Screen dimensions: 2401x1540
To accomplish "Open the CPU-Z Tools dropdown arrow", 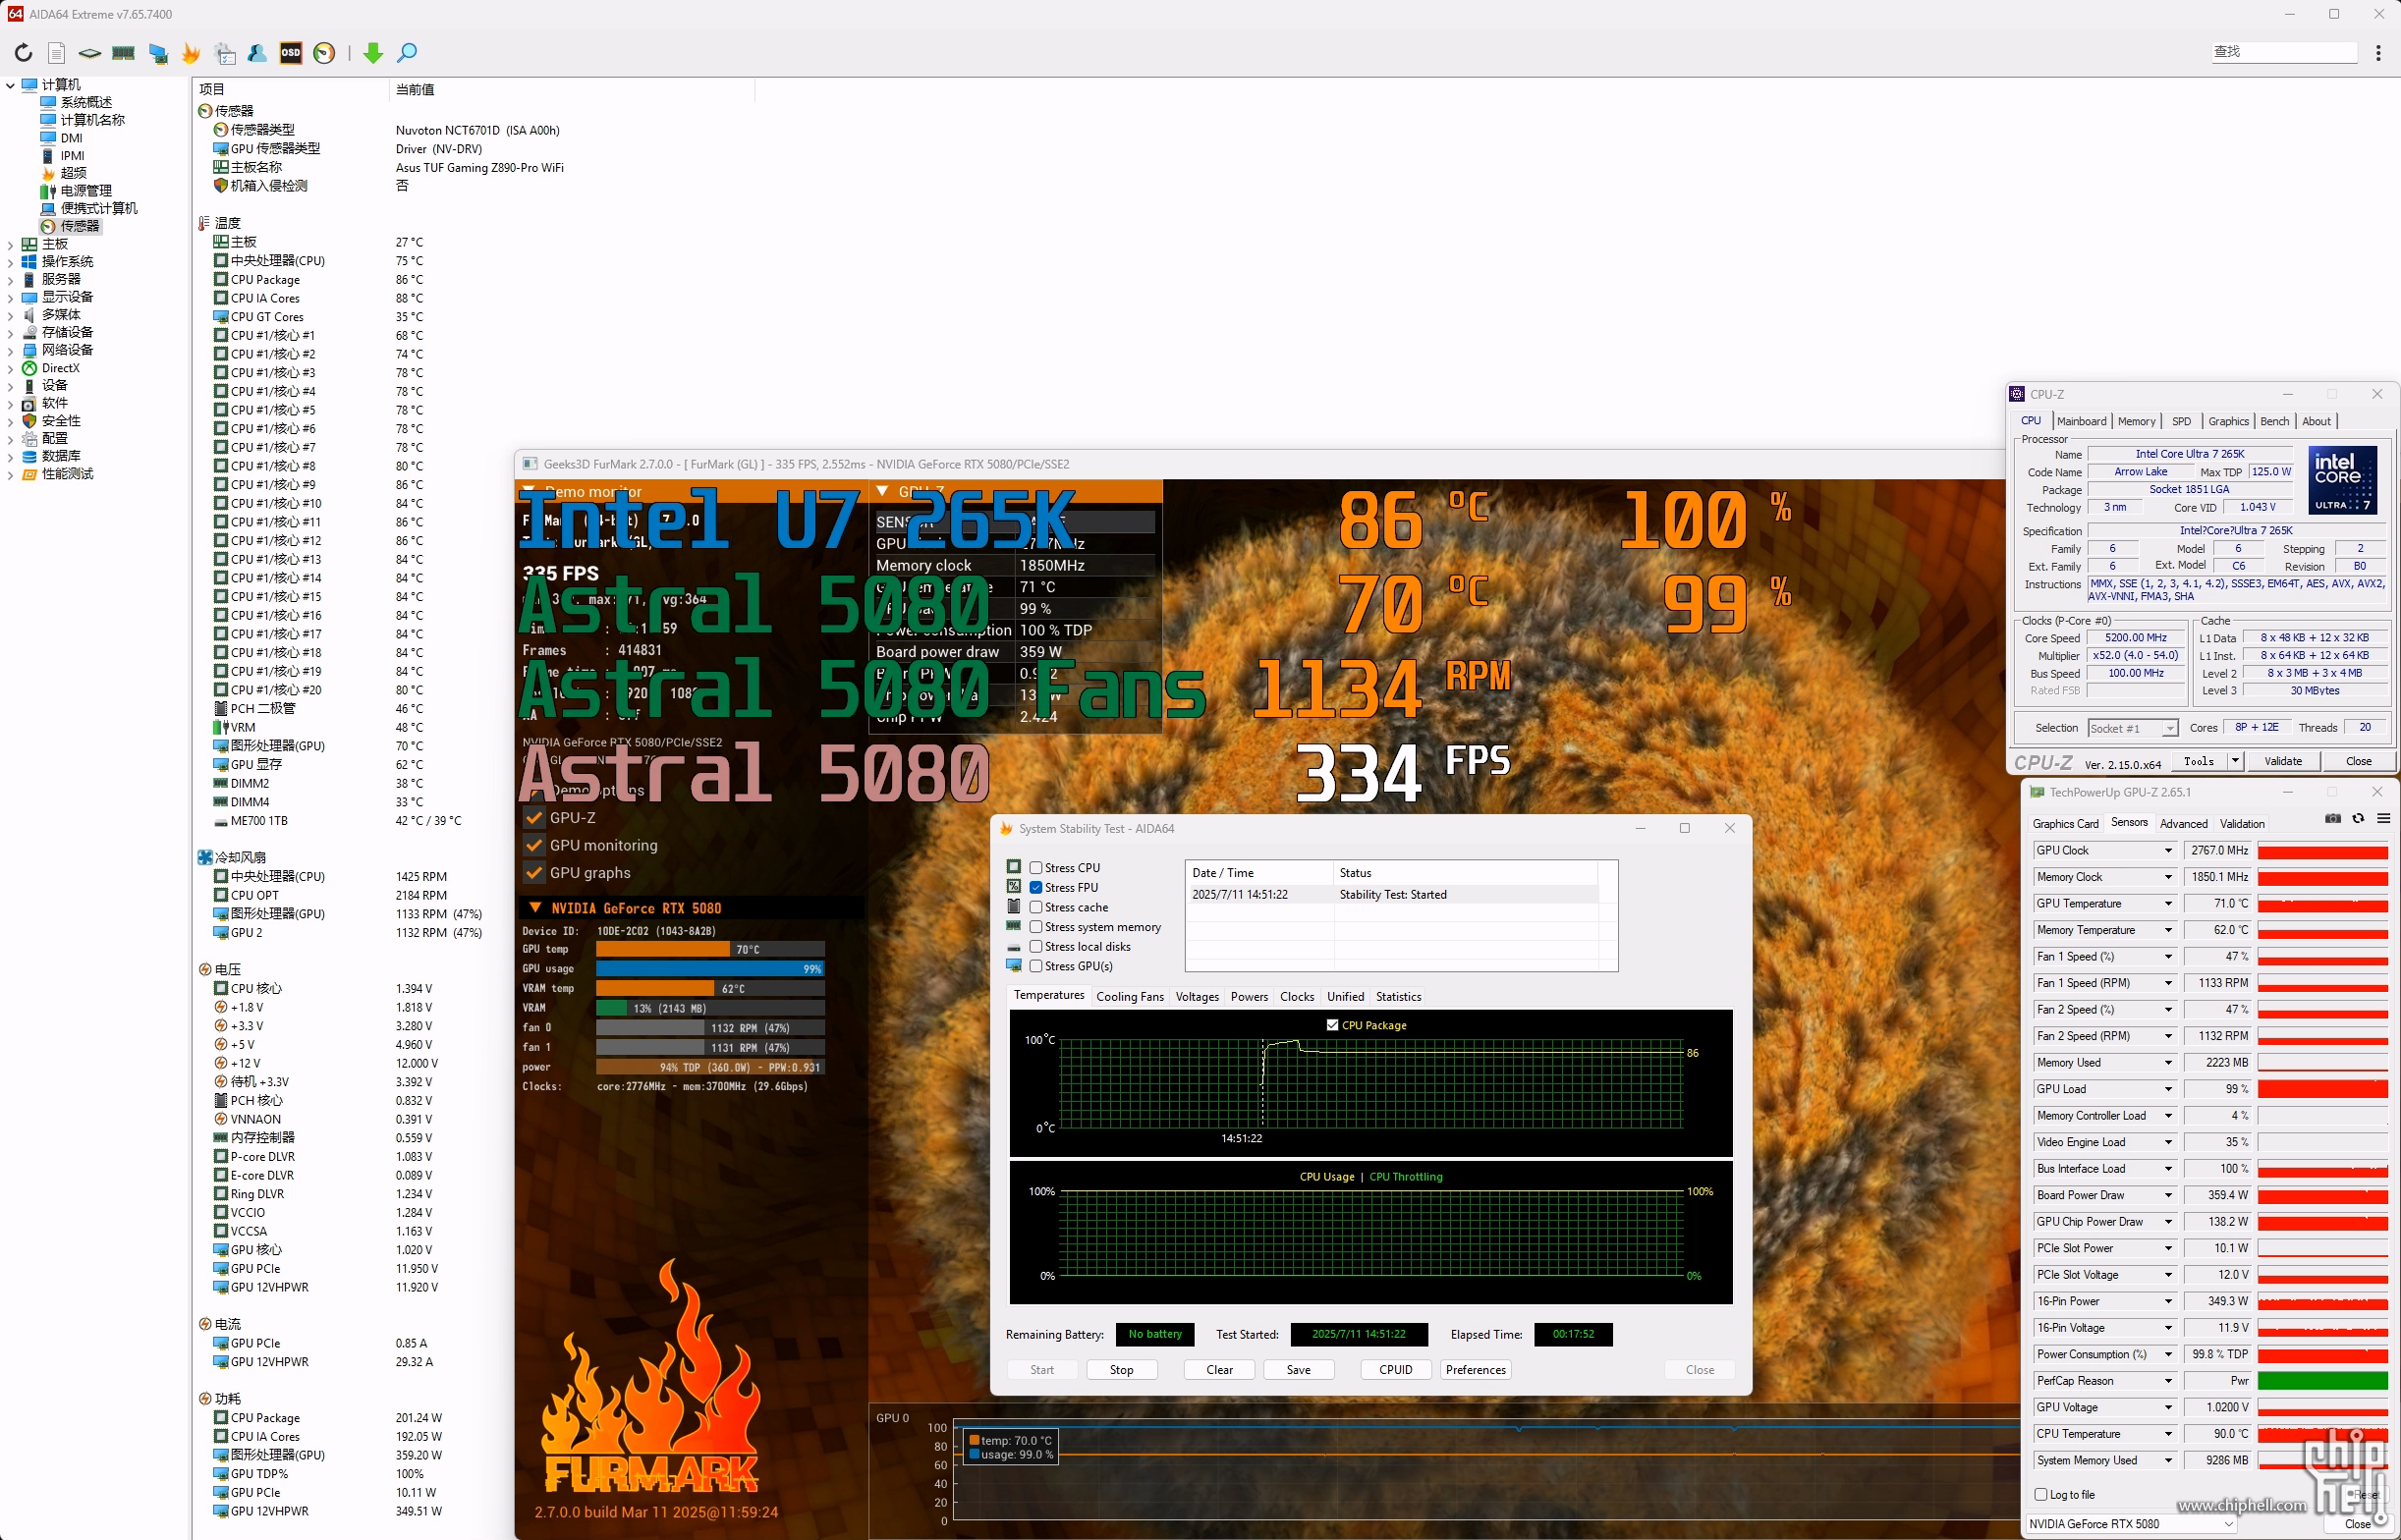I will (2234, 762).
